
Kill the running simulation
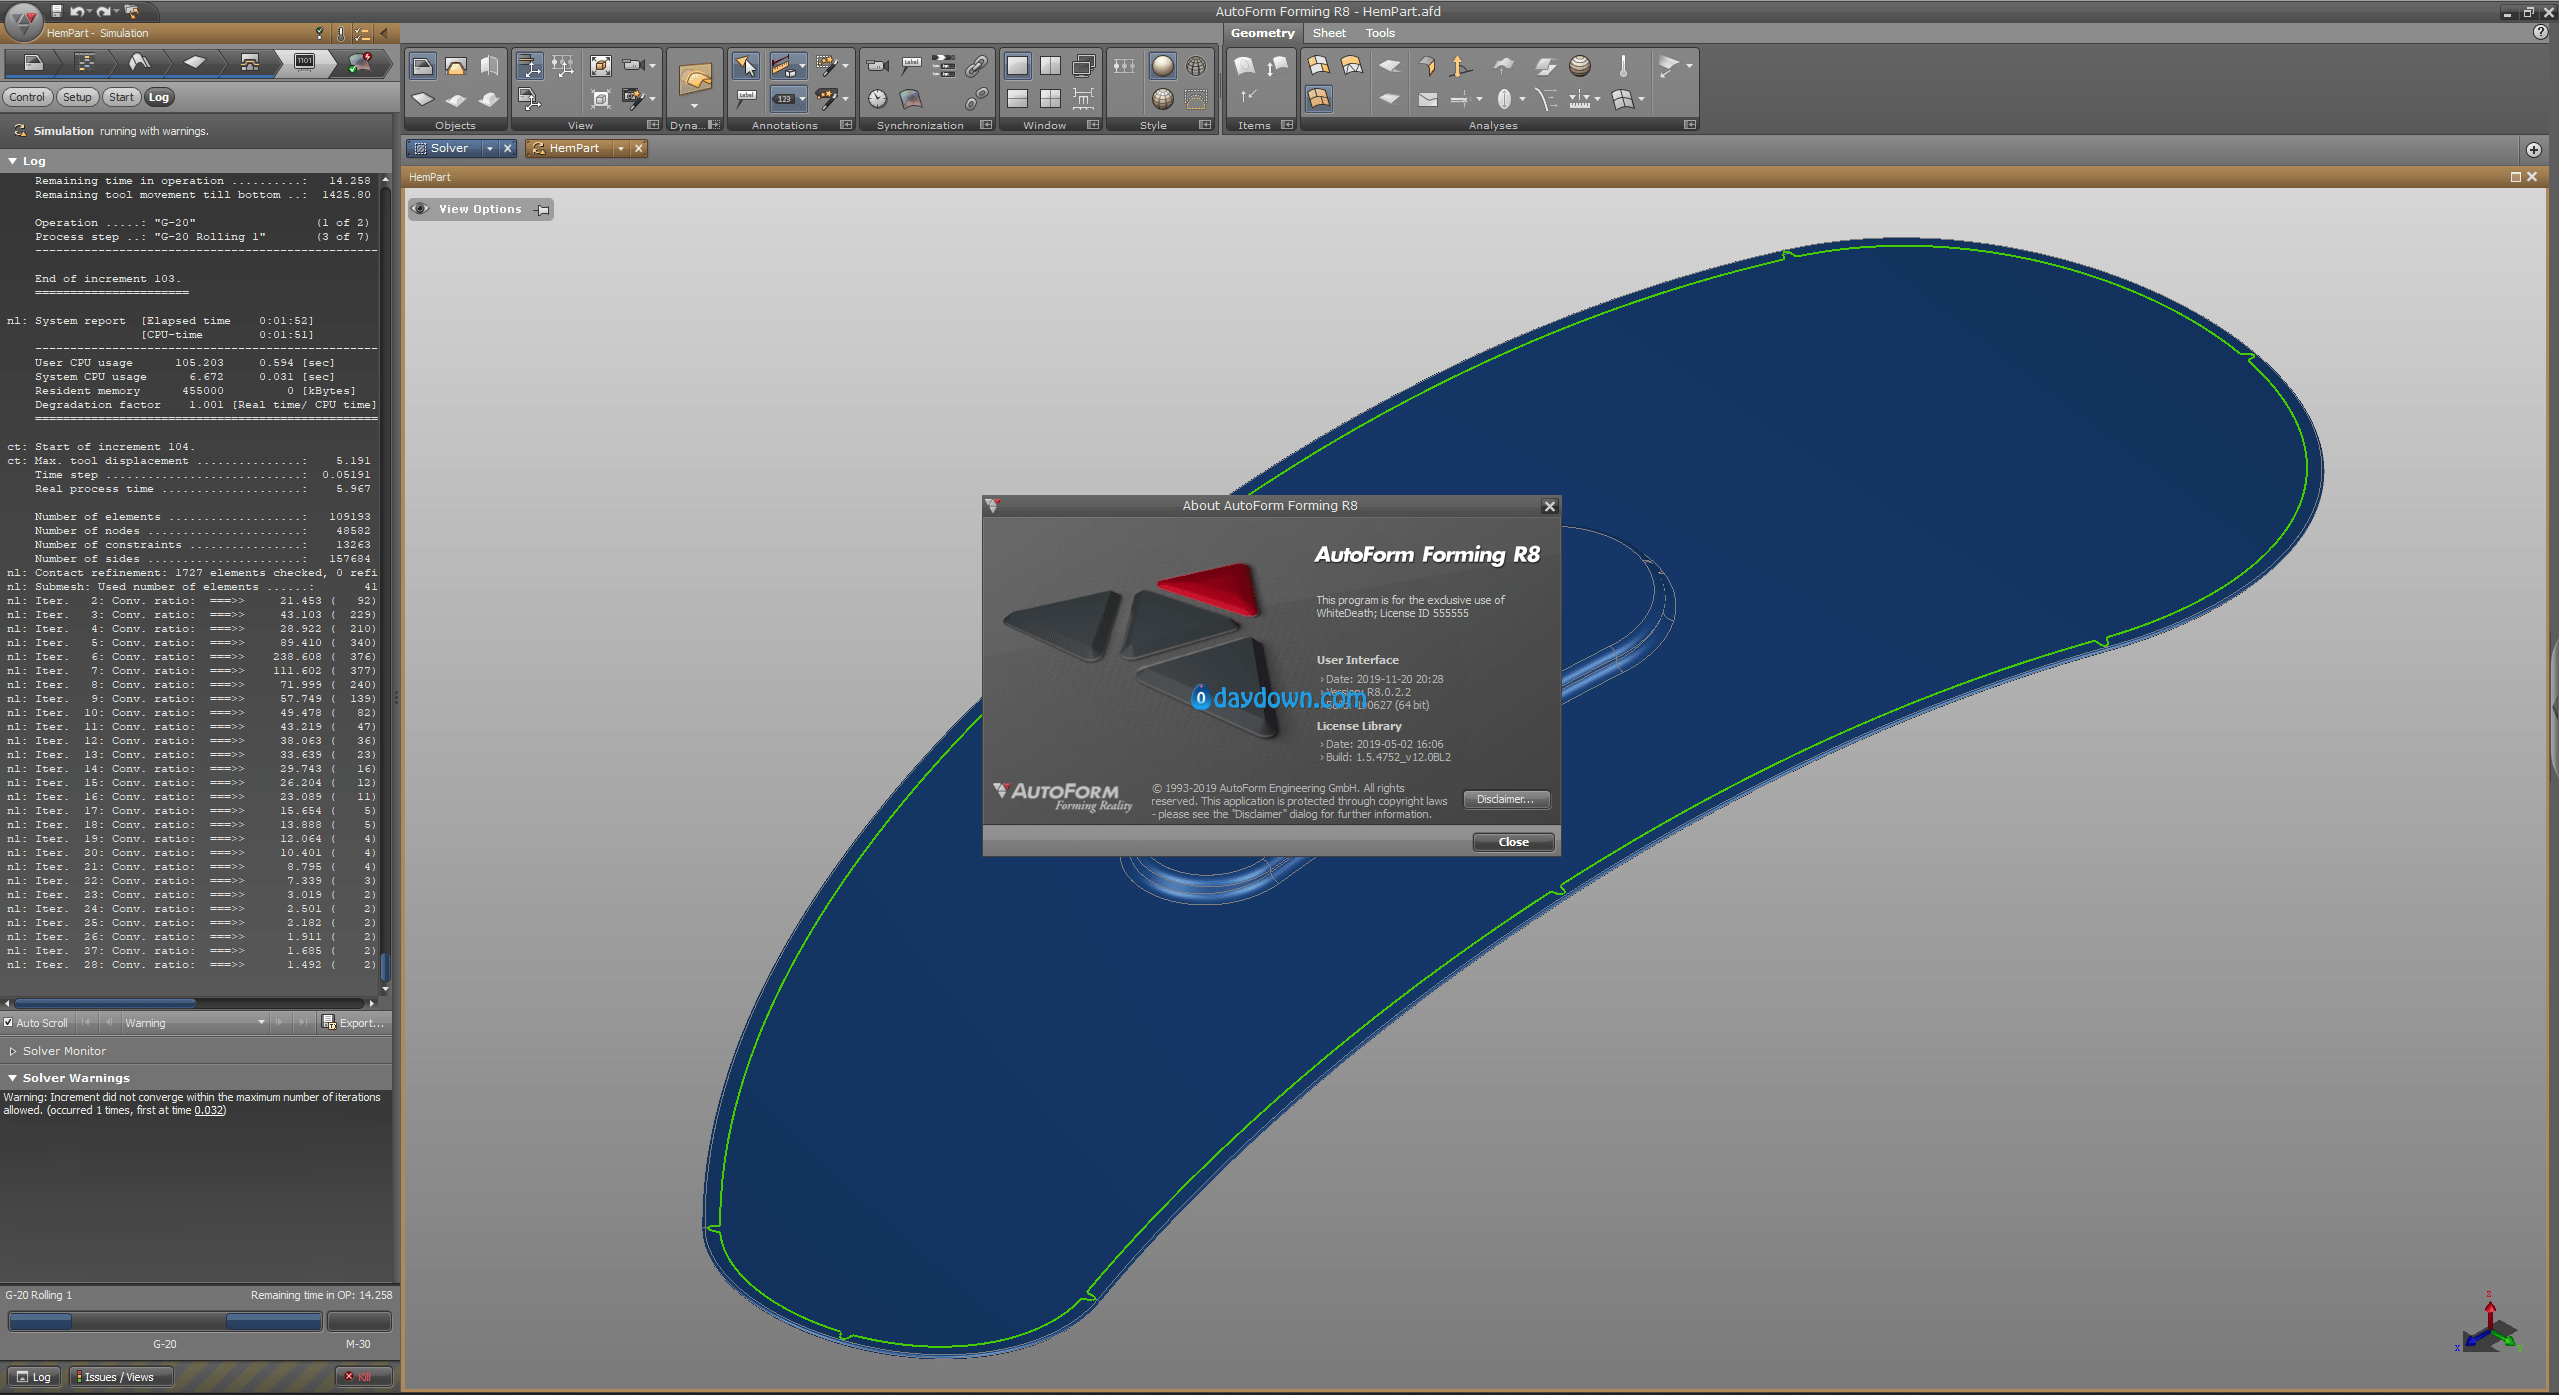pyautogui.click(x=362, y=1377)
